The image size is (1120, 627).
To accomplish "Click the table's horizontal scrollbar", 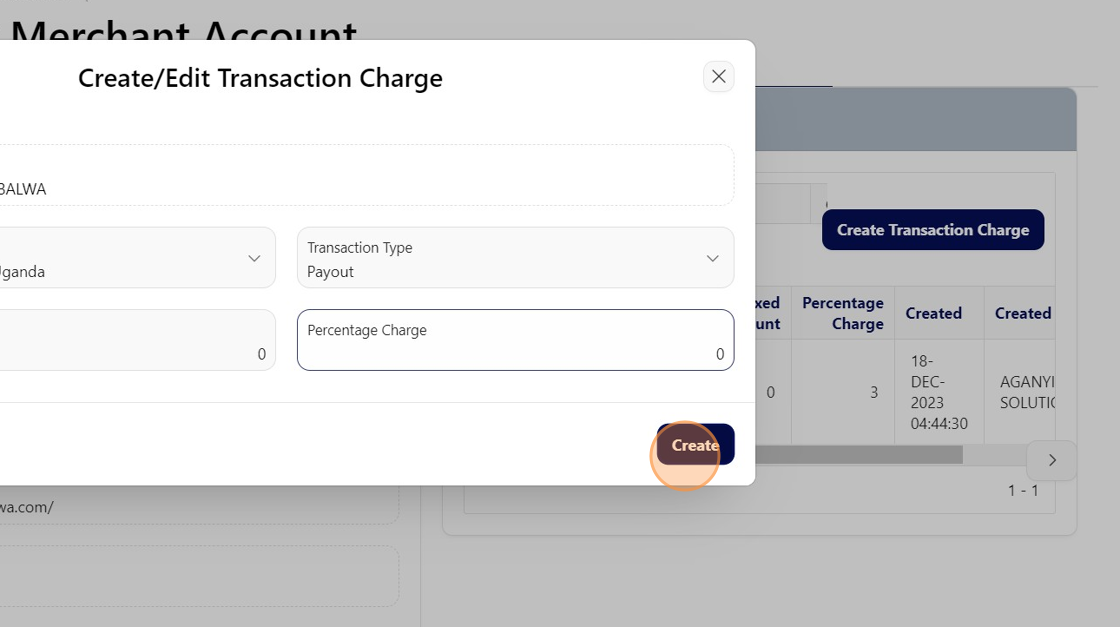I will pos(858,455).
